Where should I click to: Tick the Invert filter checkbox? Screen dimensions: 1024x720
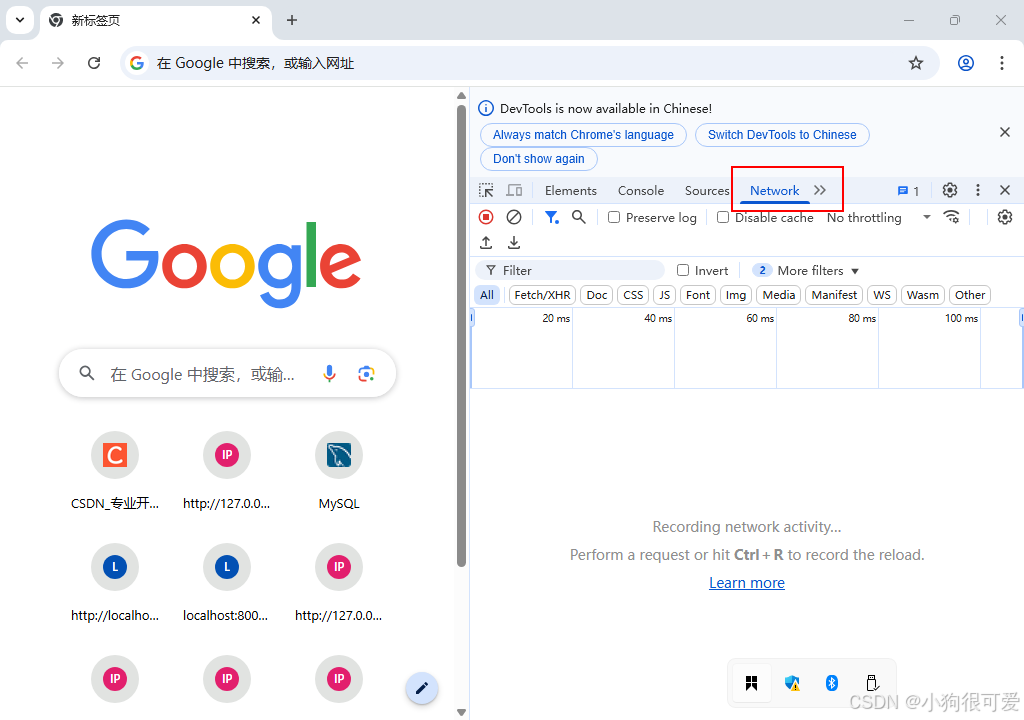point(683,270)
